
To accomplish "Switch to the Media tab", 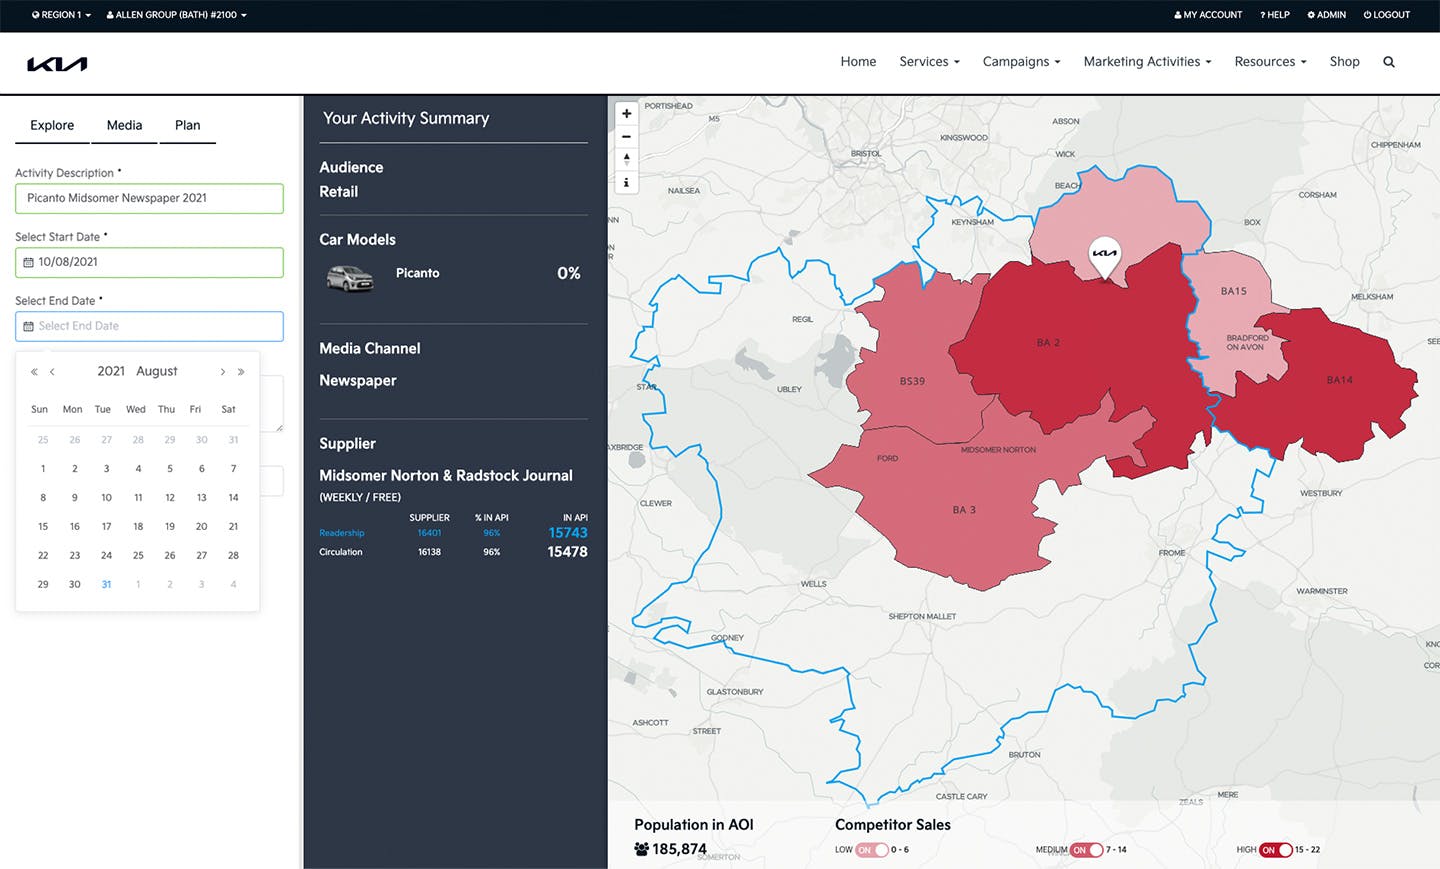I will pos(124,125).
